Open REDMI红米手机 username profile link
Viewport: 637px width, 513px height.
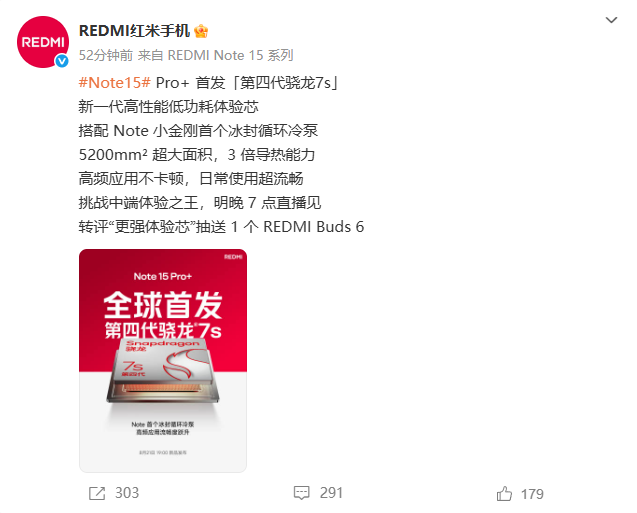pos(134,31)
